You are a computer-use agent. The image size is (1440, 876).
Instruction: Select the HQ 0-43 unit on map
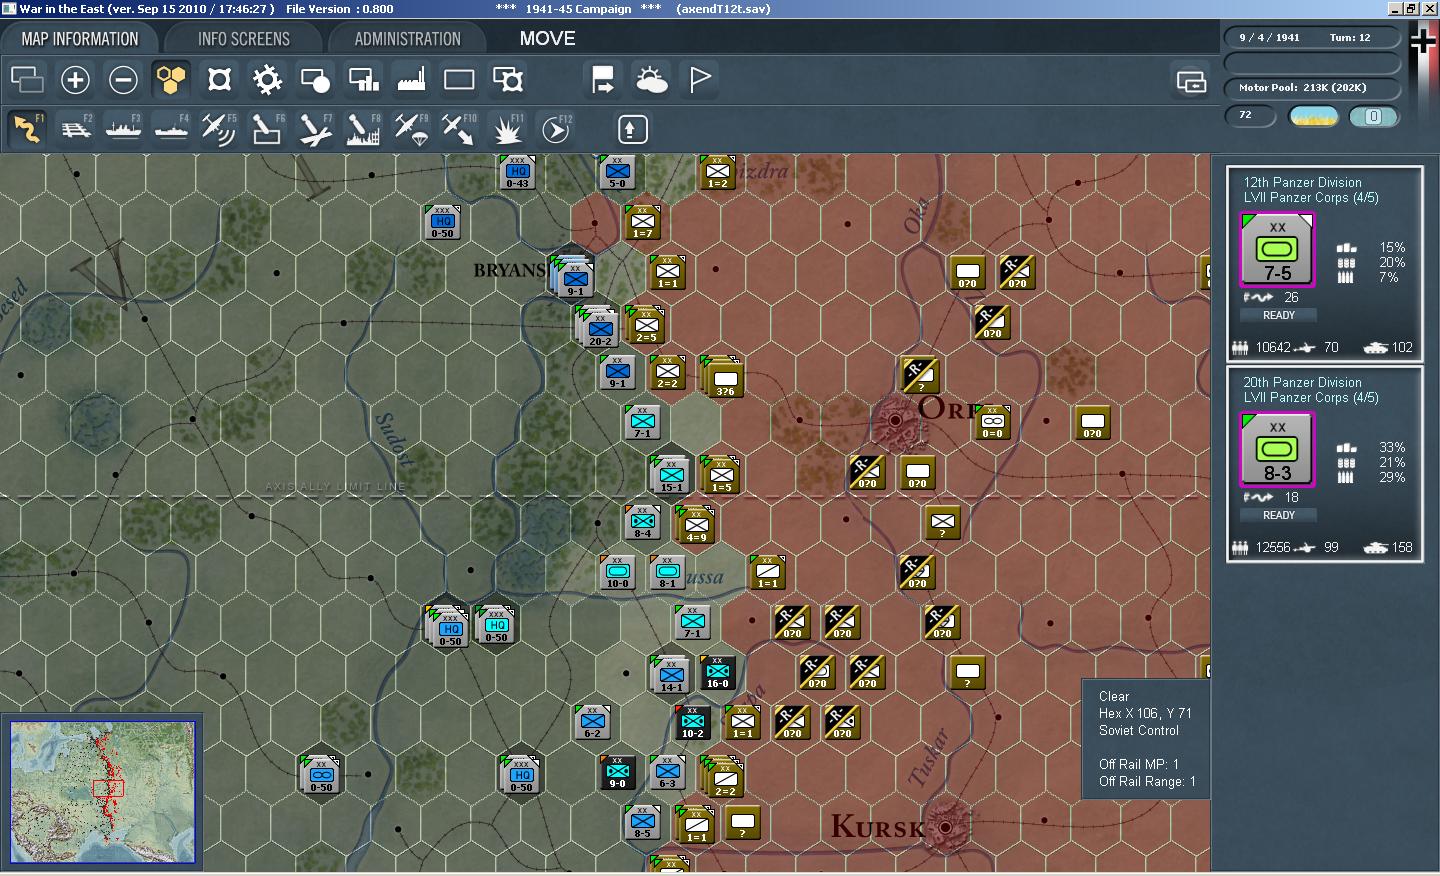517,172
